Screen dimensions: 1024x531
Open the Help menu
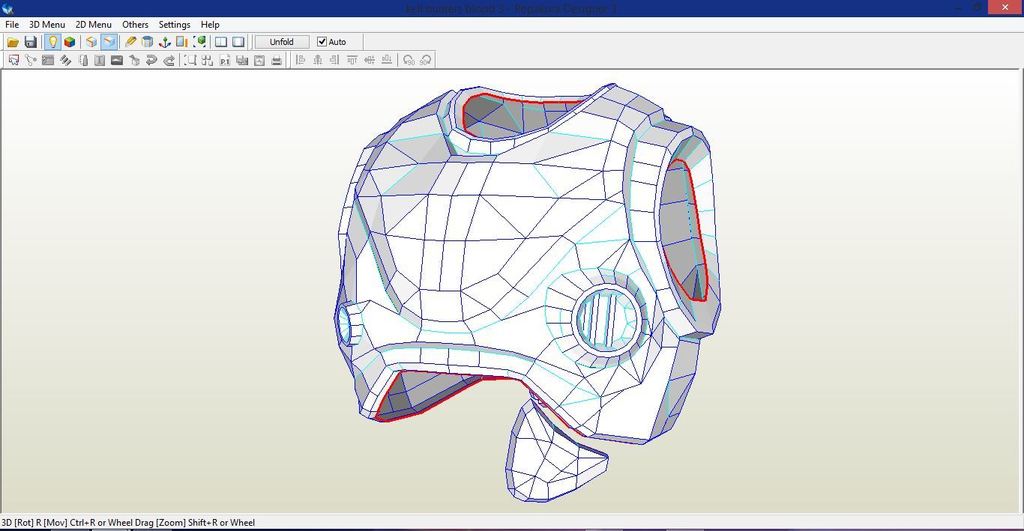[x=210, y=24]
